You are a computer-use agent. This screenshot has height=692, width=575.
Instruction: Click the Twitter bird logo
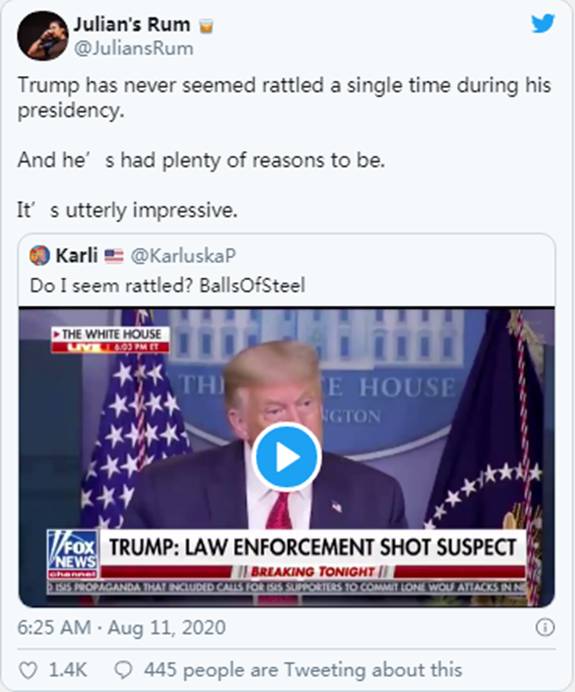542,23
